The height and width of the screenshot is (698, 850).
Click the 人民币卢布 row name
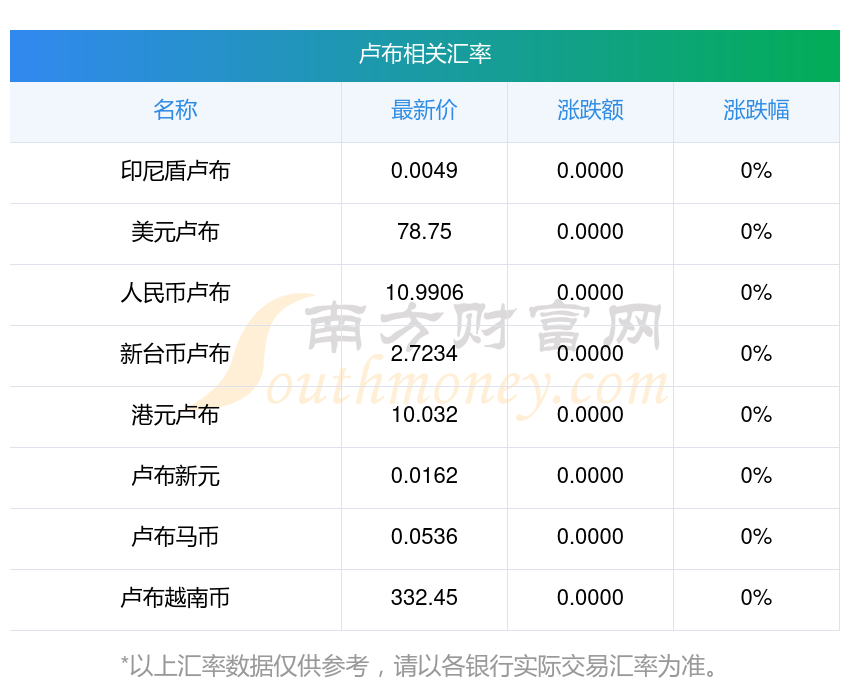[x=175, y=293]
